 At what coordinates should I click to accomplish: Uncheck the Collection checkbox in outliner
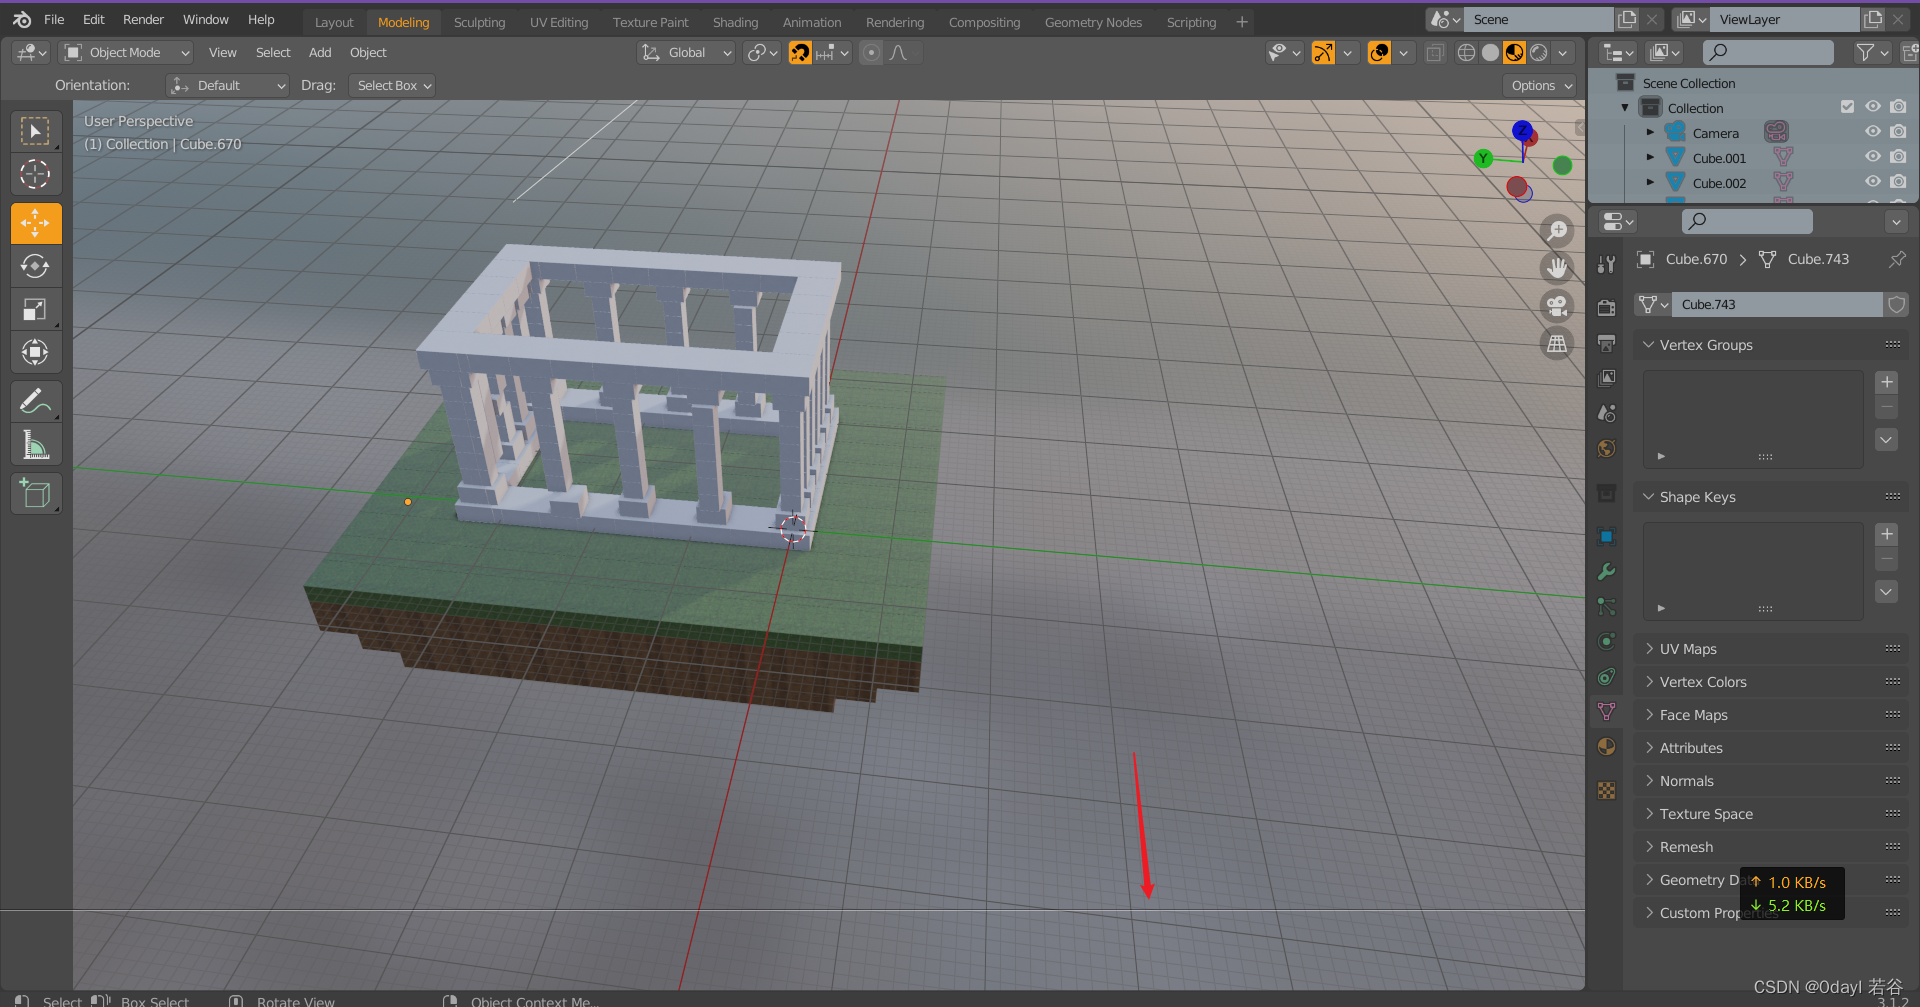point(1846,106)
